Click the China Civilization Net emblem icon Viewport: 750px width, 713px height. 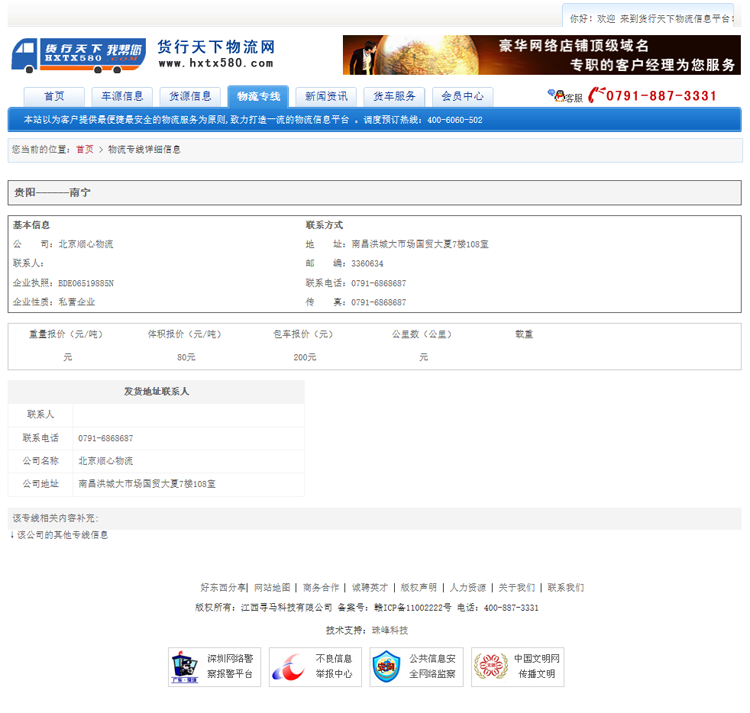click(491, 667)
